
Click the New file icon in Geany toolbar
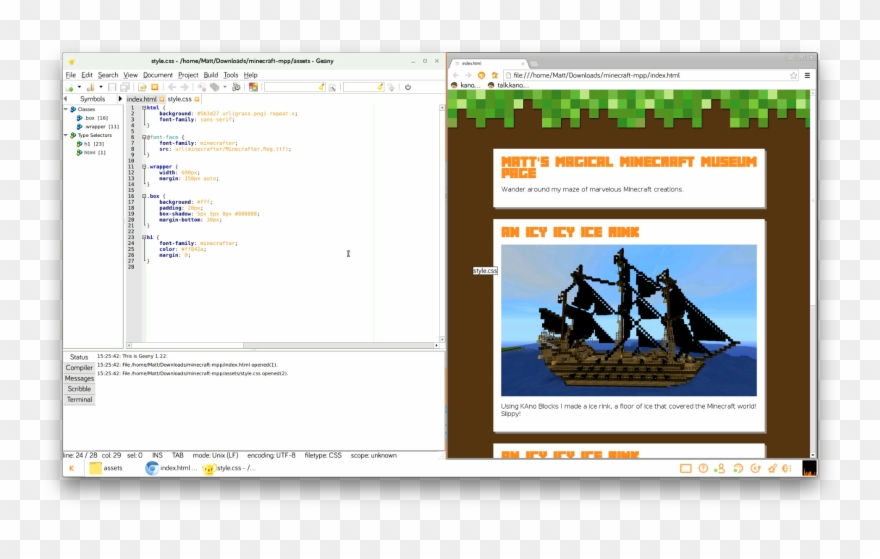[x=70, y=88]
